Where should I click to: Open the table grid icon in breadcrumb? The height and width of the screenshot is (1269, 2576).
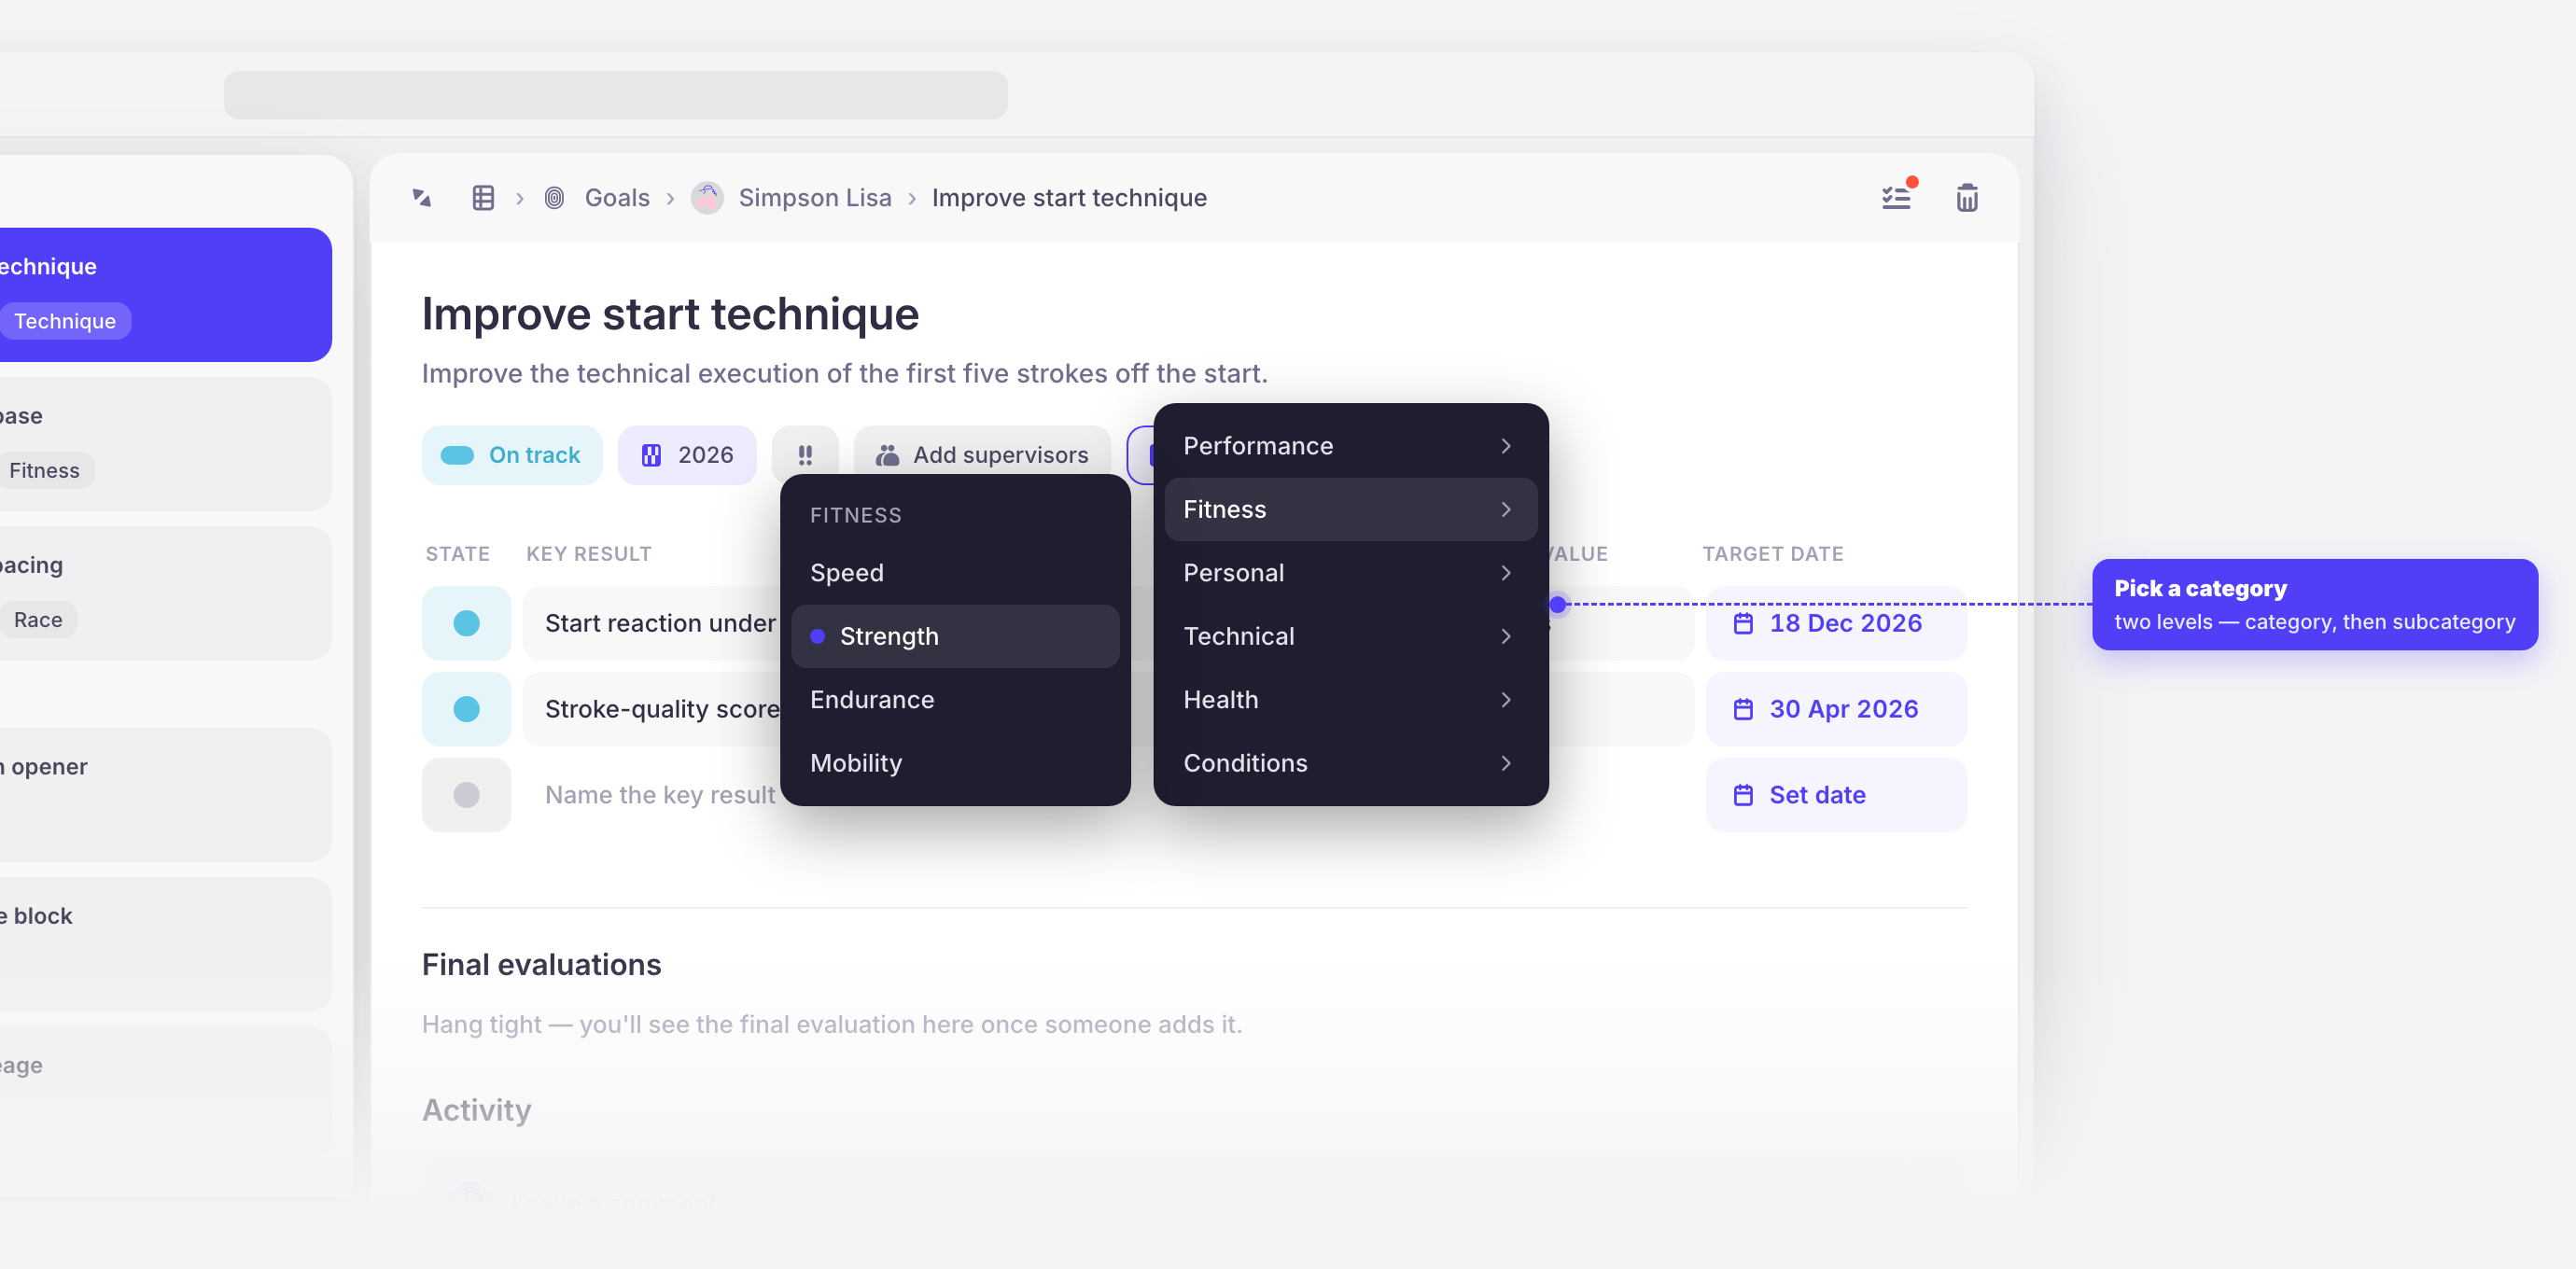[x=483, y=198]
